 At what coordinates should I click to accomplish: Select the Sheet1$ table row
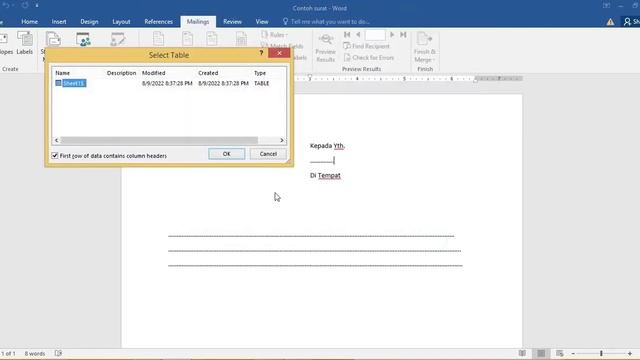169,83
